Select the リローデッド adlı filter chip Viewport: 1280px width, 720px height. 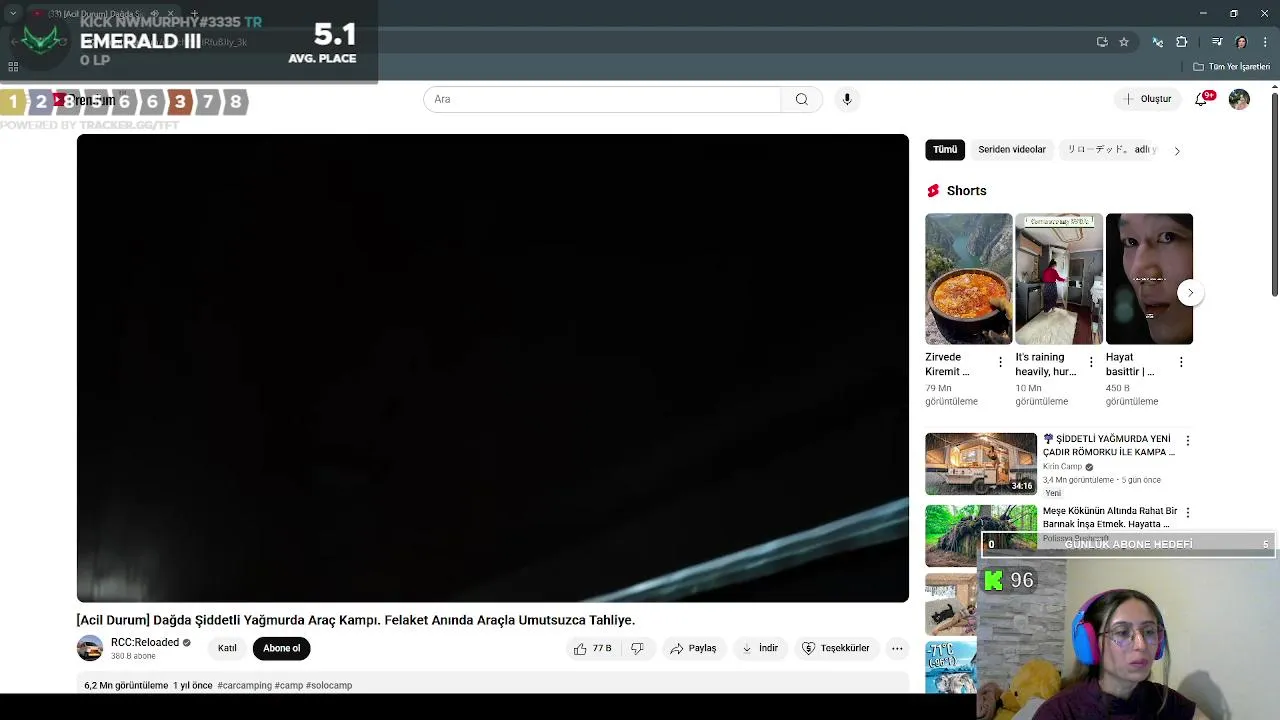point(1111,149)
